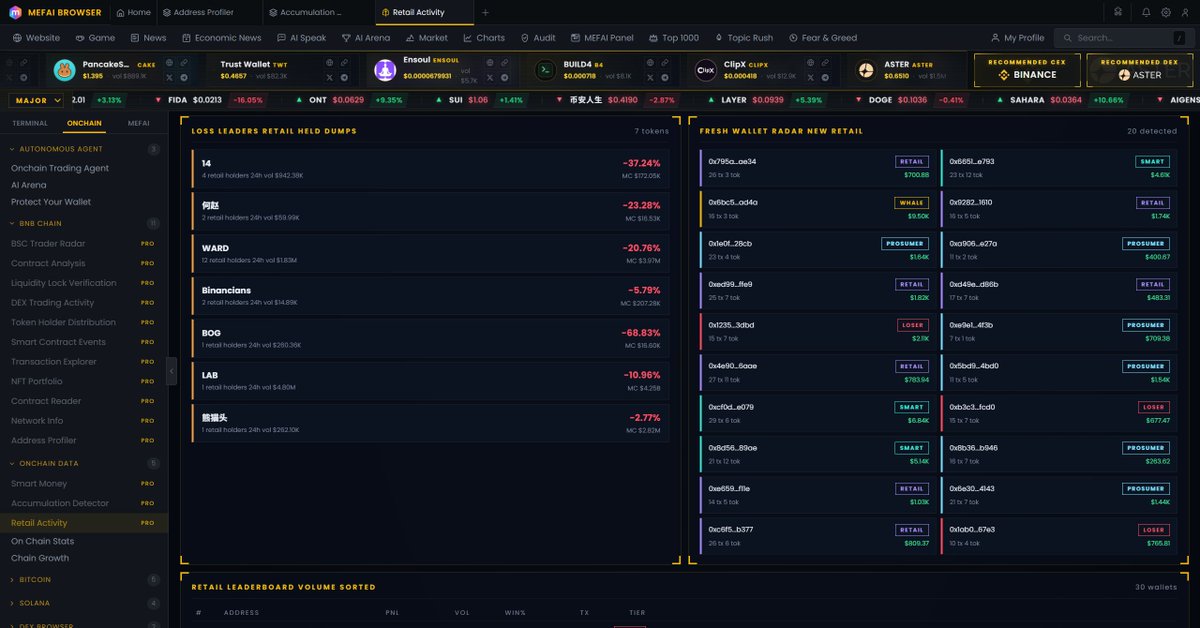Collapse the BNB Chain section

tap(84, 224)
